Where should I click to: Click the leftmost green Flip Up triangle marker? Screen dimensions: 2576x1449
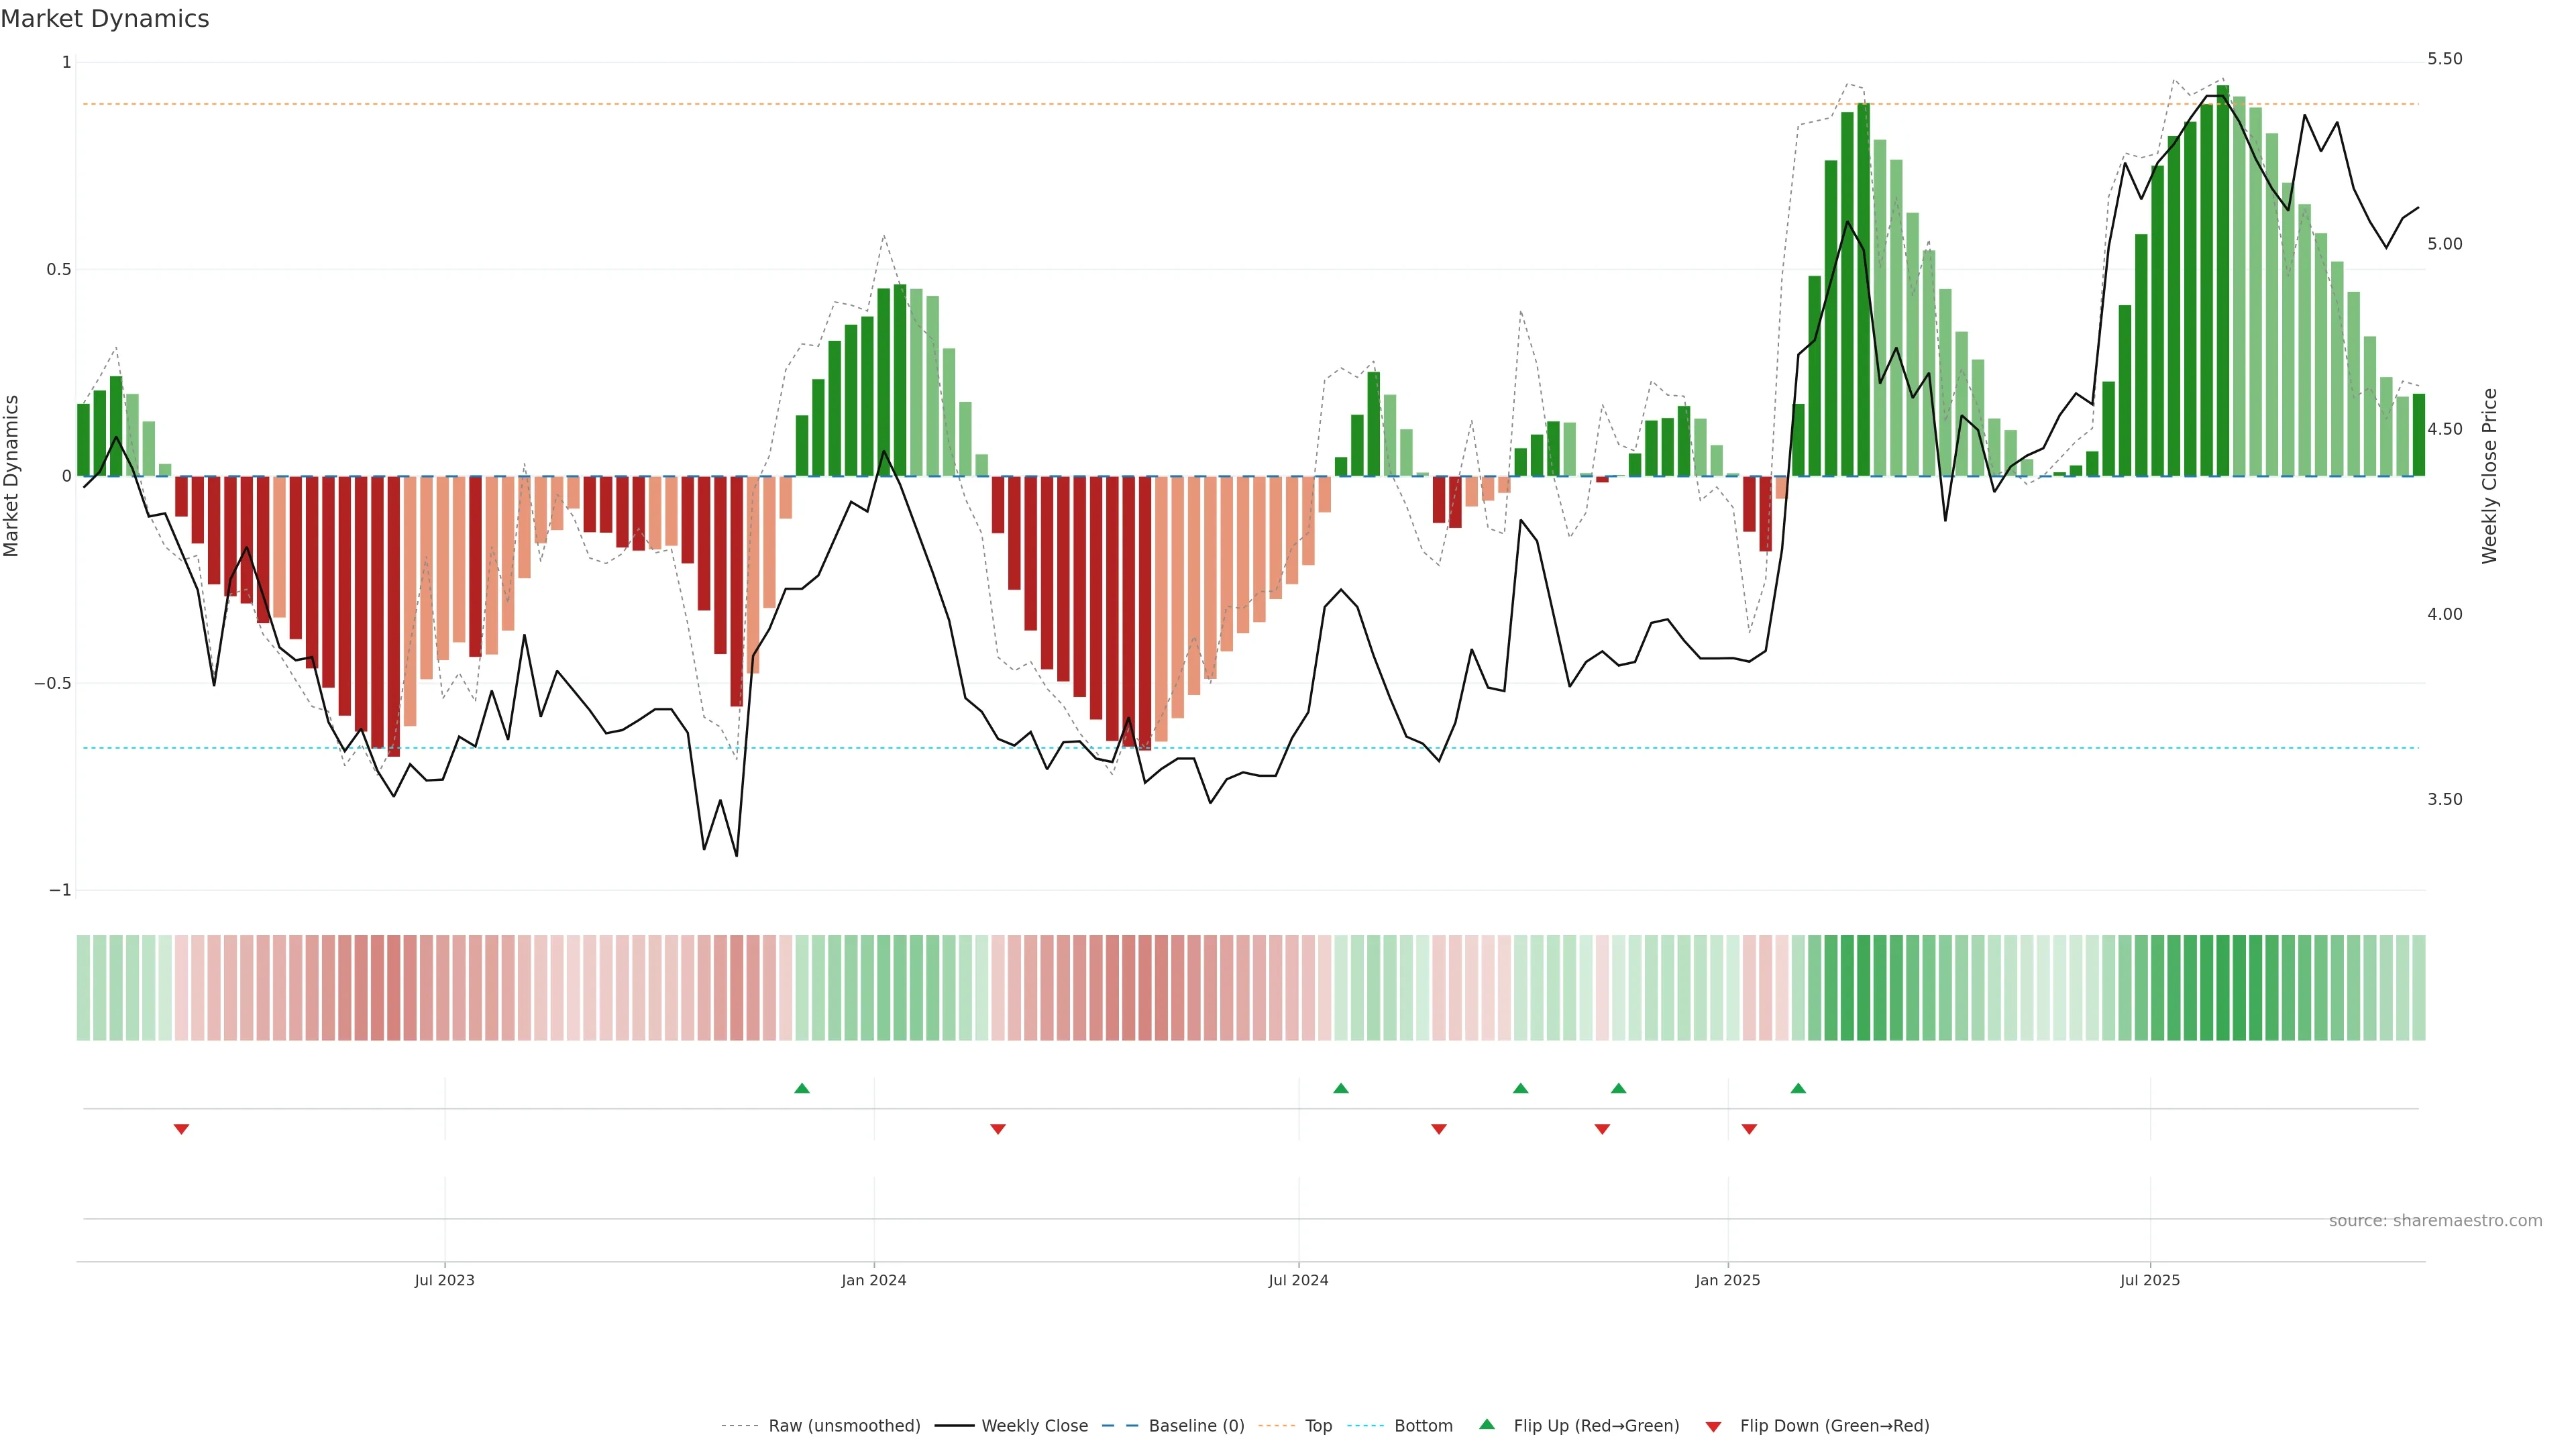click(x=801, y=1088)
